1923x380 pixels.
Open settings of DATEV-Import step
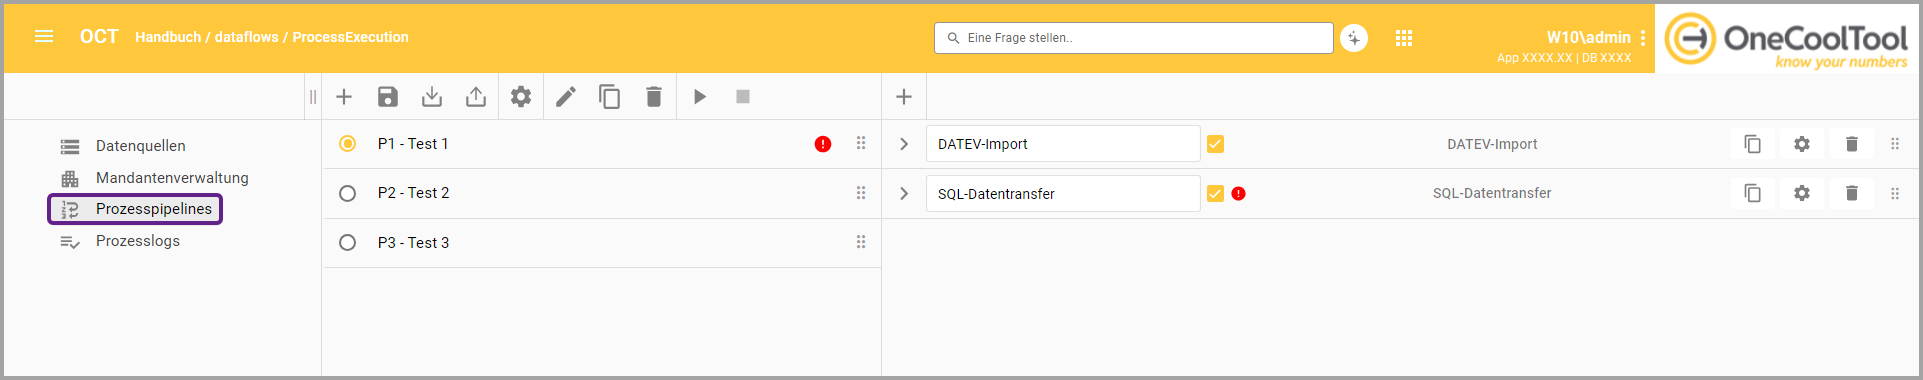[x=1802, y=144]
